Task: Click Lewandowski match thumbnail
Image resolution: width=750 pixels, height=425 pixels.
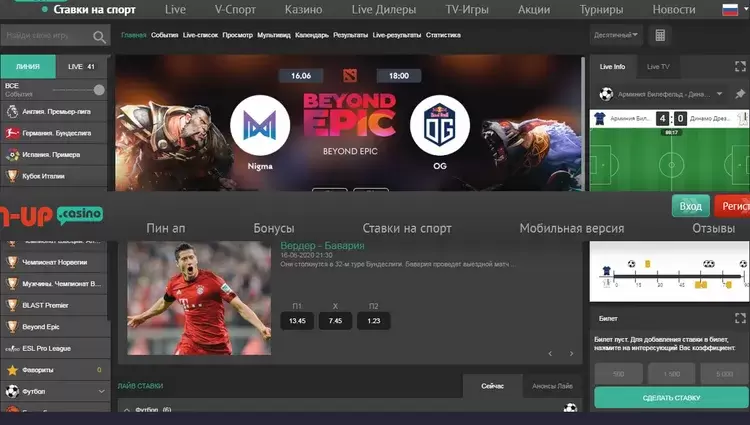Action: [x=199, y=298]
